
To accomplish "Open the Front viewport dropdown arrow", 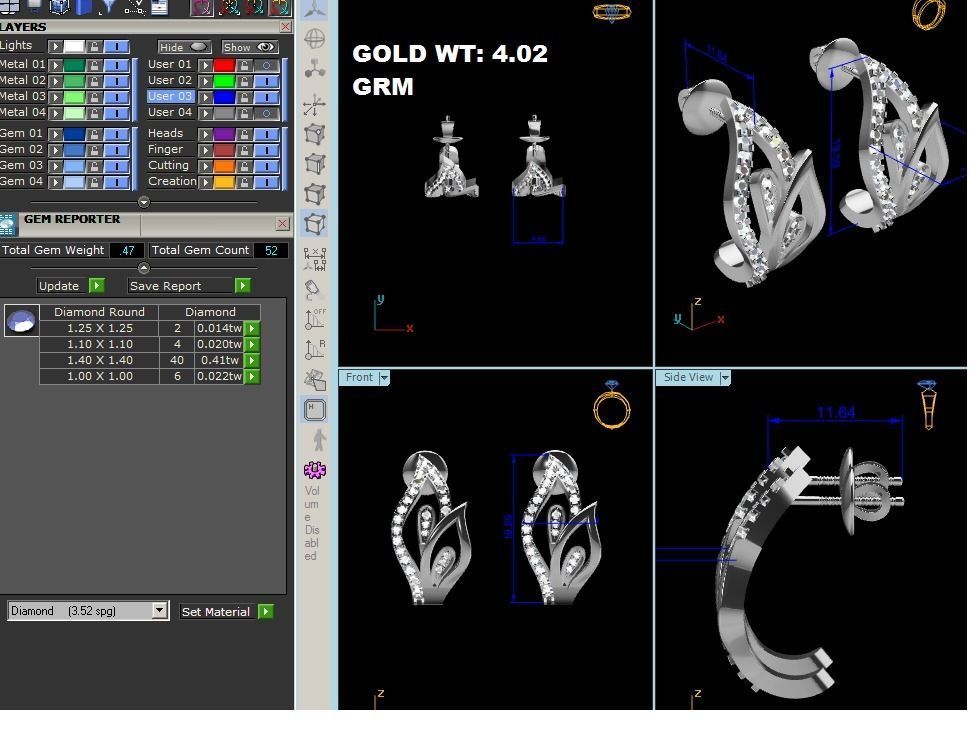I will point(384,377).
